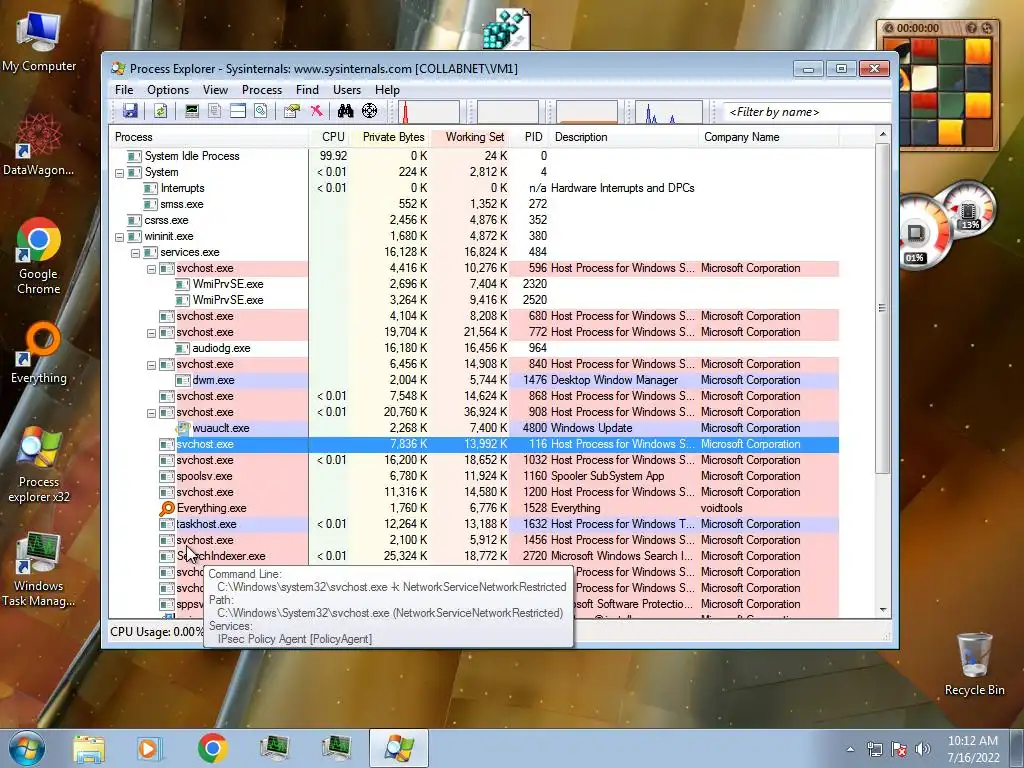Click the Chrome taskbar icon
The width and height of the screenshot is (1024, 768).
(x=212, y=748)
